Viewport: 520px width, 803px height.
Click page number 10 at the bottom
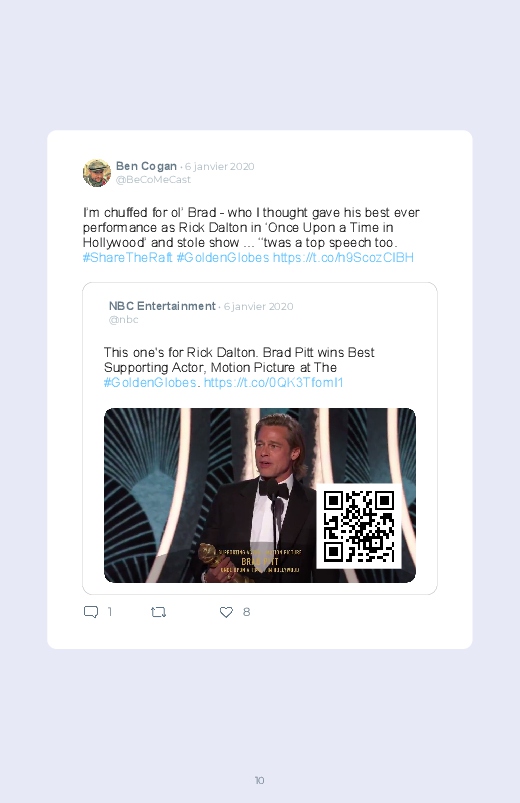[x=260, y=780]
